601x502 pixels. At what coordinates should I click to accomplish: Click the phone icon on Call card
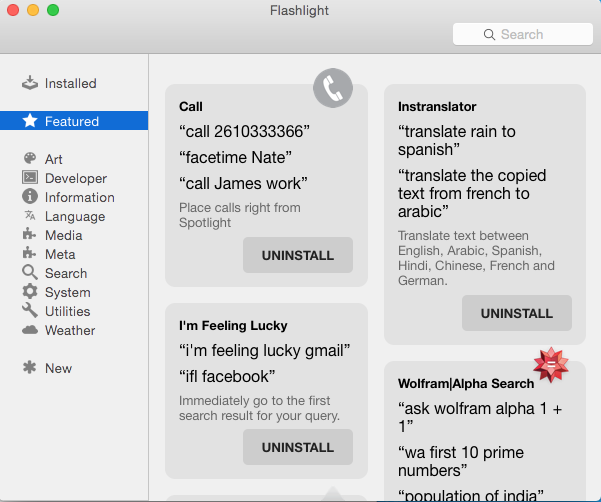click(333, 88)
